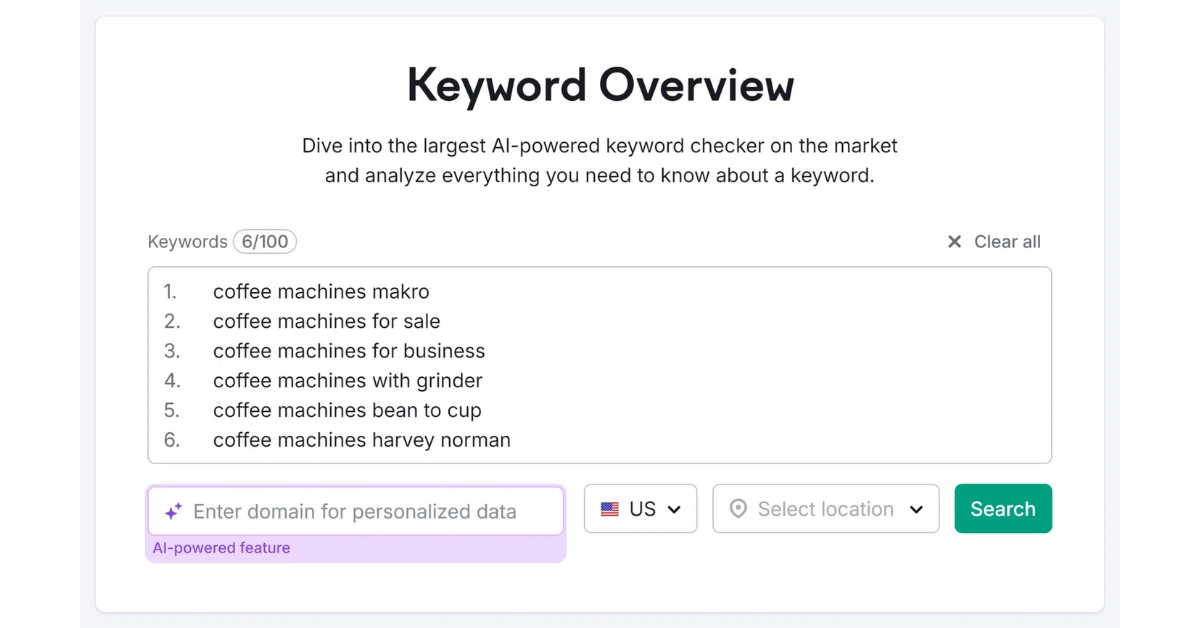Click keyword coffee machines with grinder
The image size is (1200, 628).
coord(348,381)
